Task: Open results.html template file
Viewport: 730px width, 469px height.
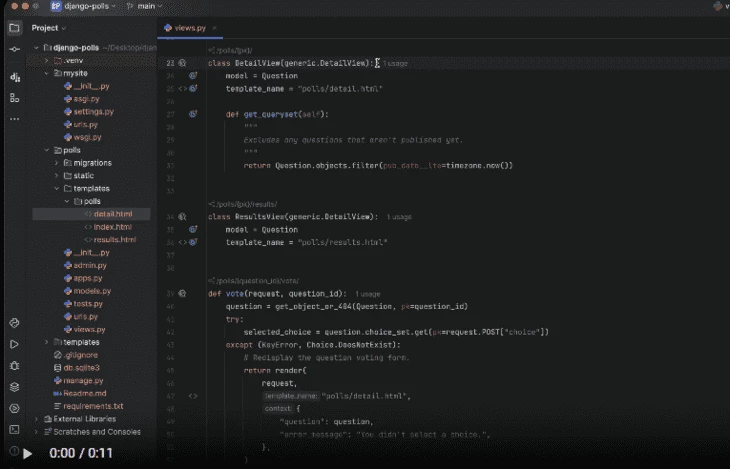Action: 110,239
